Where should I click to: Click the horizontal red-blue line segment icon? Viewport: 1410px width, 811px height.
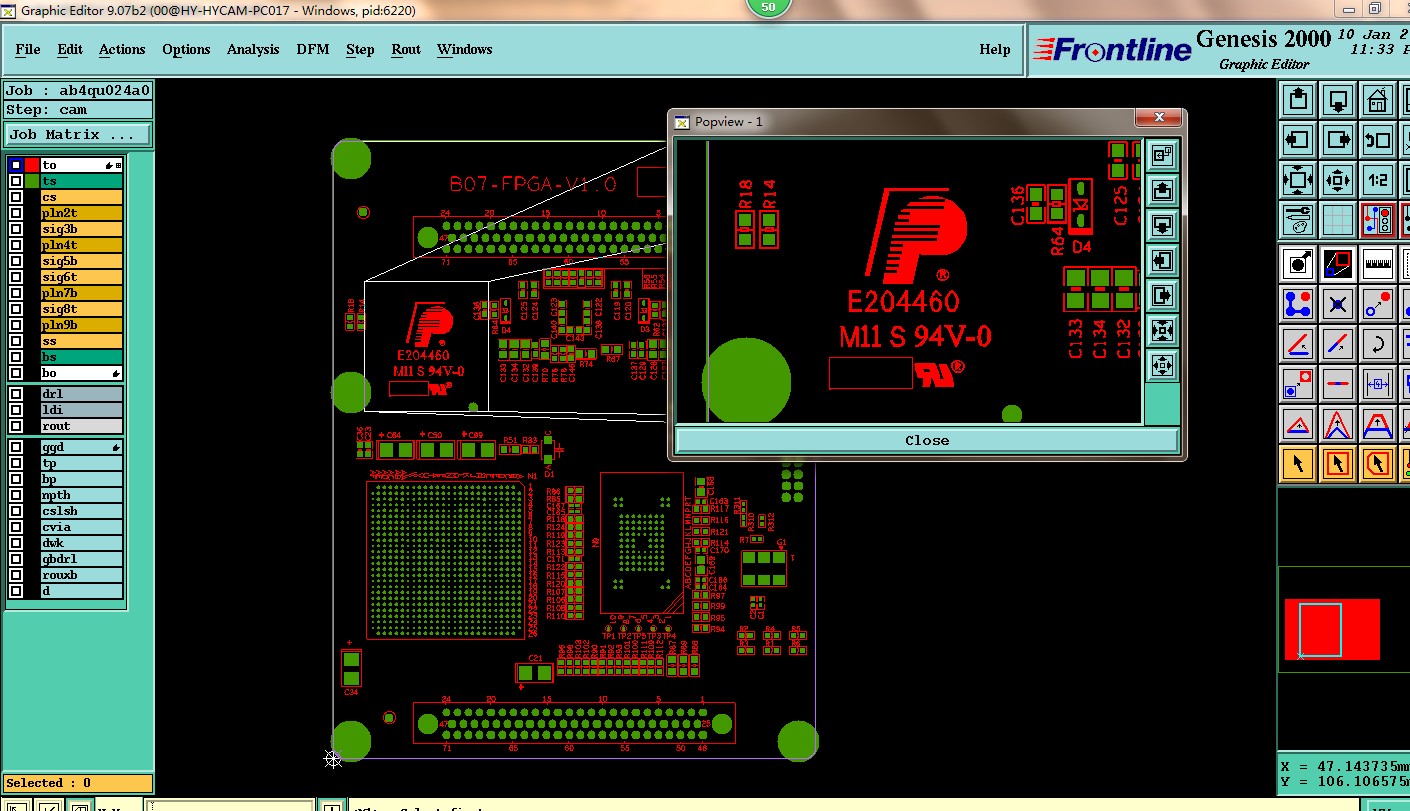click(x=1337, y=384)
